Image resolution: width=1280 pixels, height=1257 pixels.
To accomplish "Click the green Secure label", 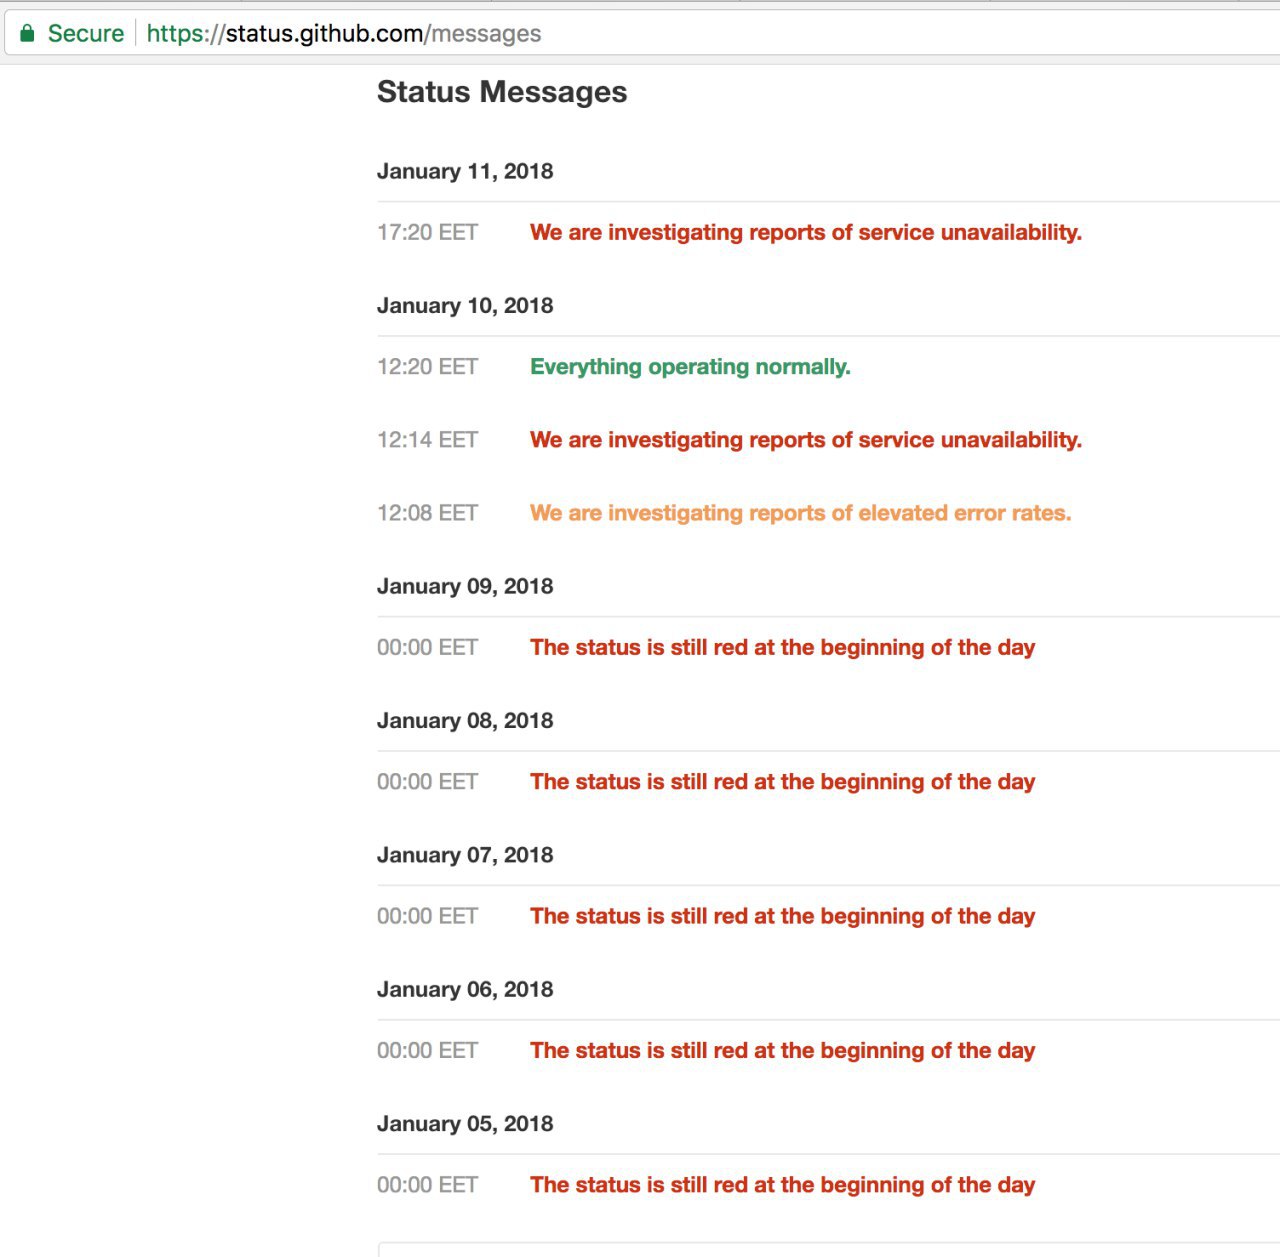I will click(x=86, y=33).
